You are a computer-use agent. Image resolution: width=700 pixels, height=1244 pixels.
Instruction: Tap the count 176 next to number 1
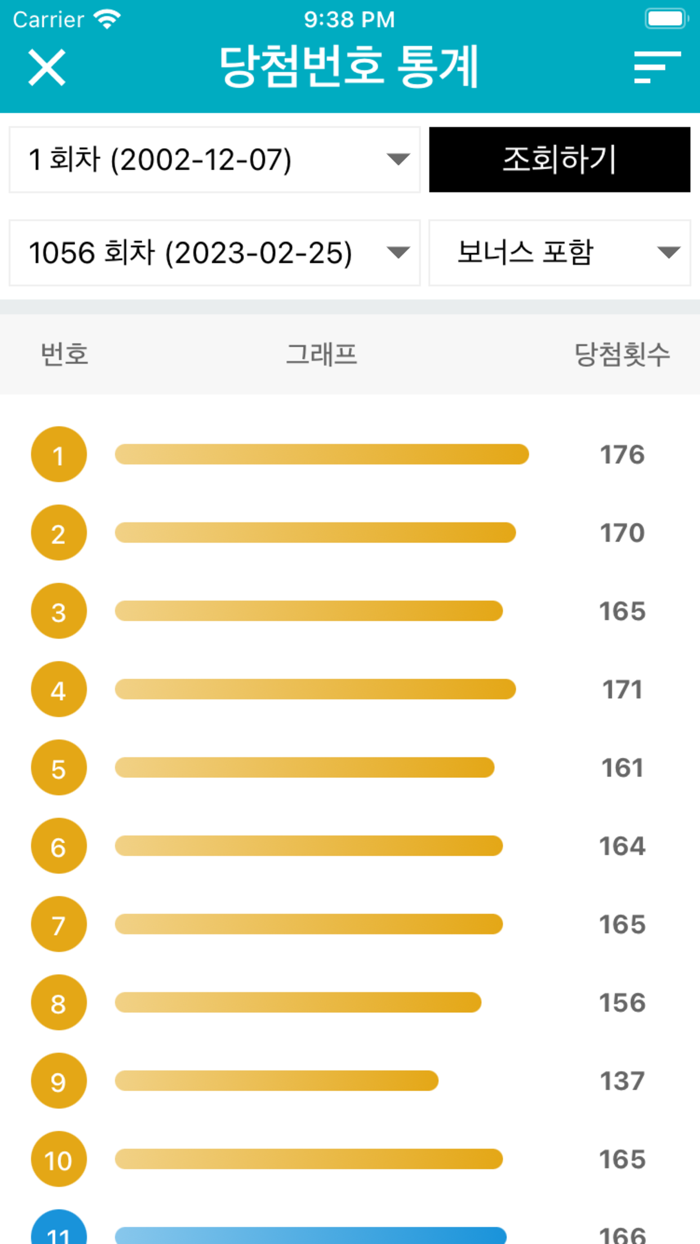pyautogui.click(x=622, y=454)
